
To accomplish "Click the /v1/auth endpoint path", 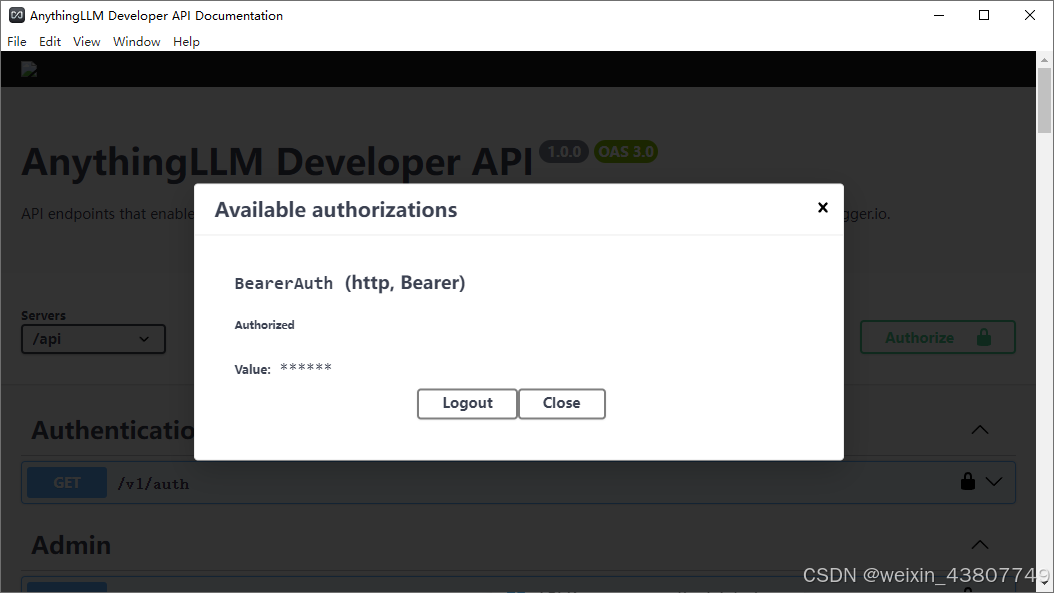I will [153, 484].
